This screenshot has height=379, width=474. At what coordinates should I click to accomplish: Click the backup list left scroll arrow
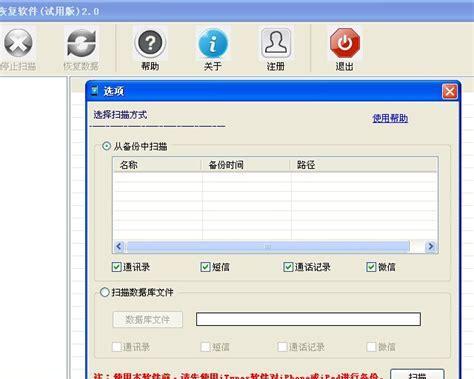(x=119, y=247)
